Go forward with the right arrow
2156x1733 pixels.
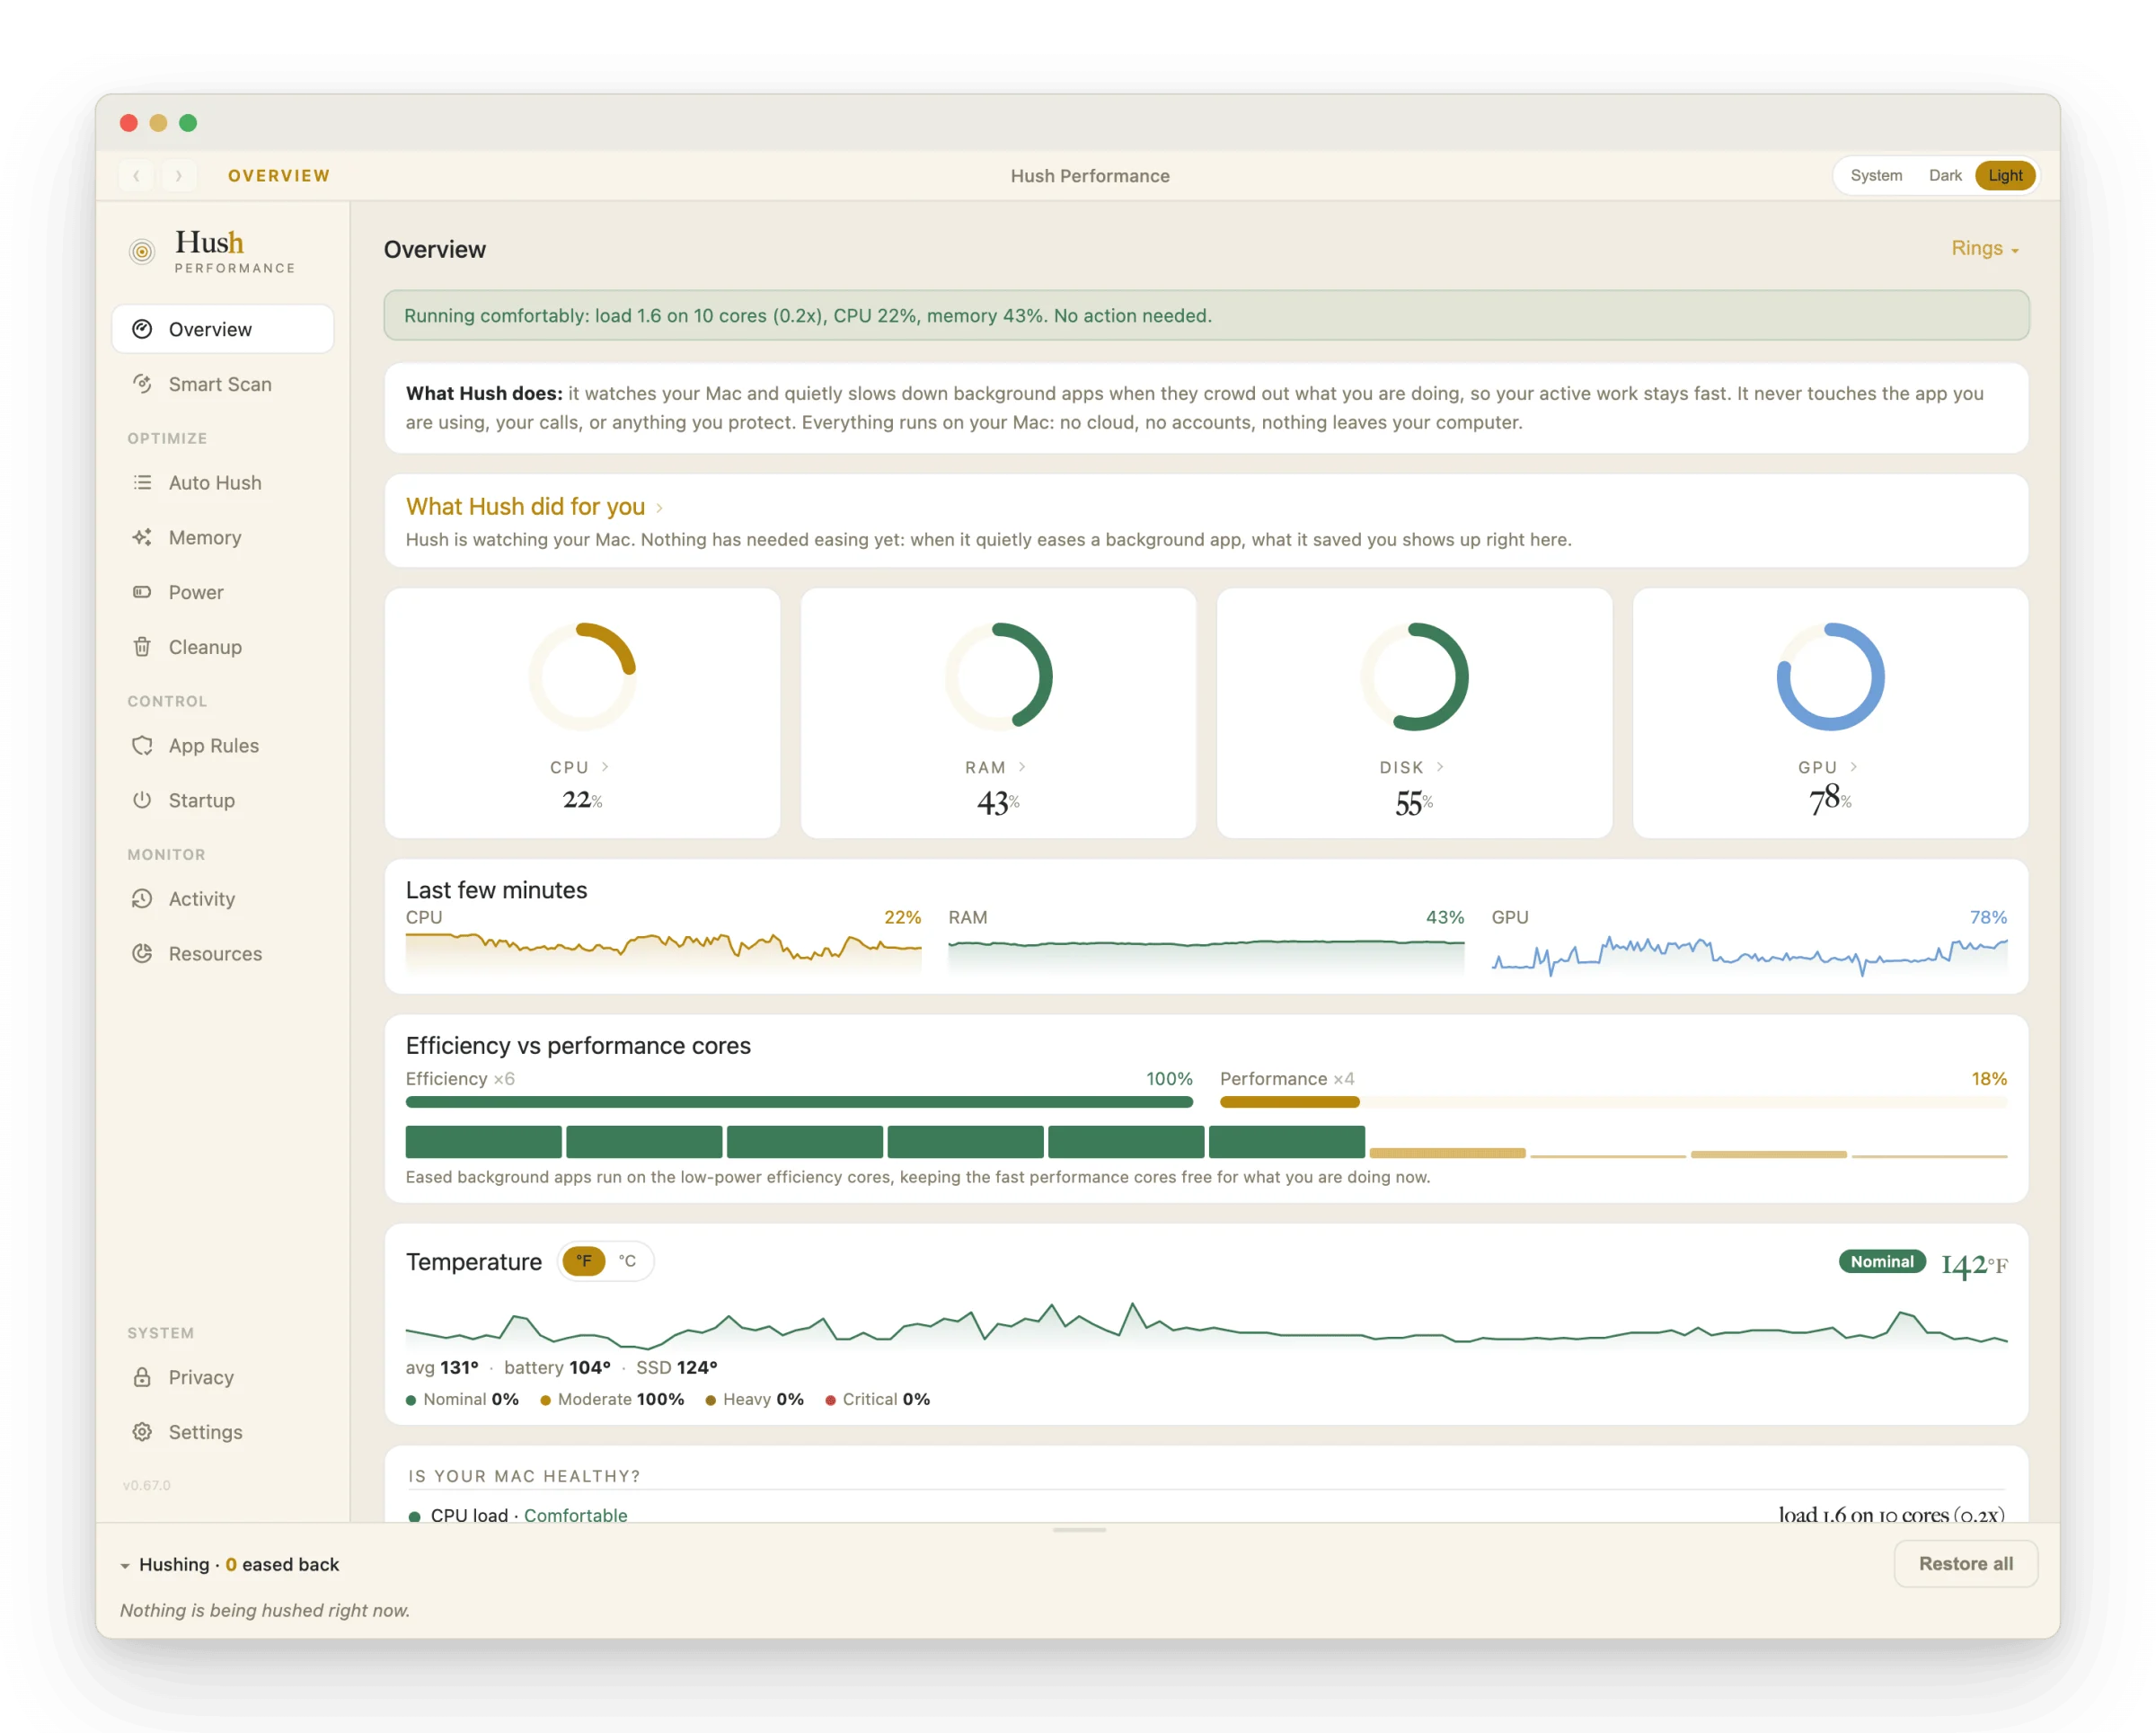pyautogui.click(x=178, y=175)
